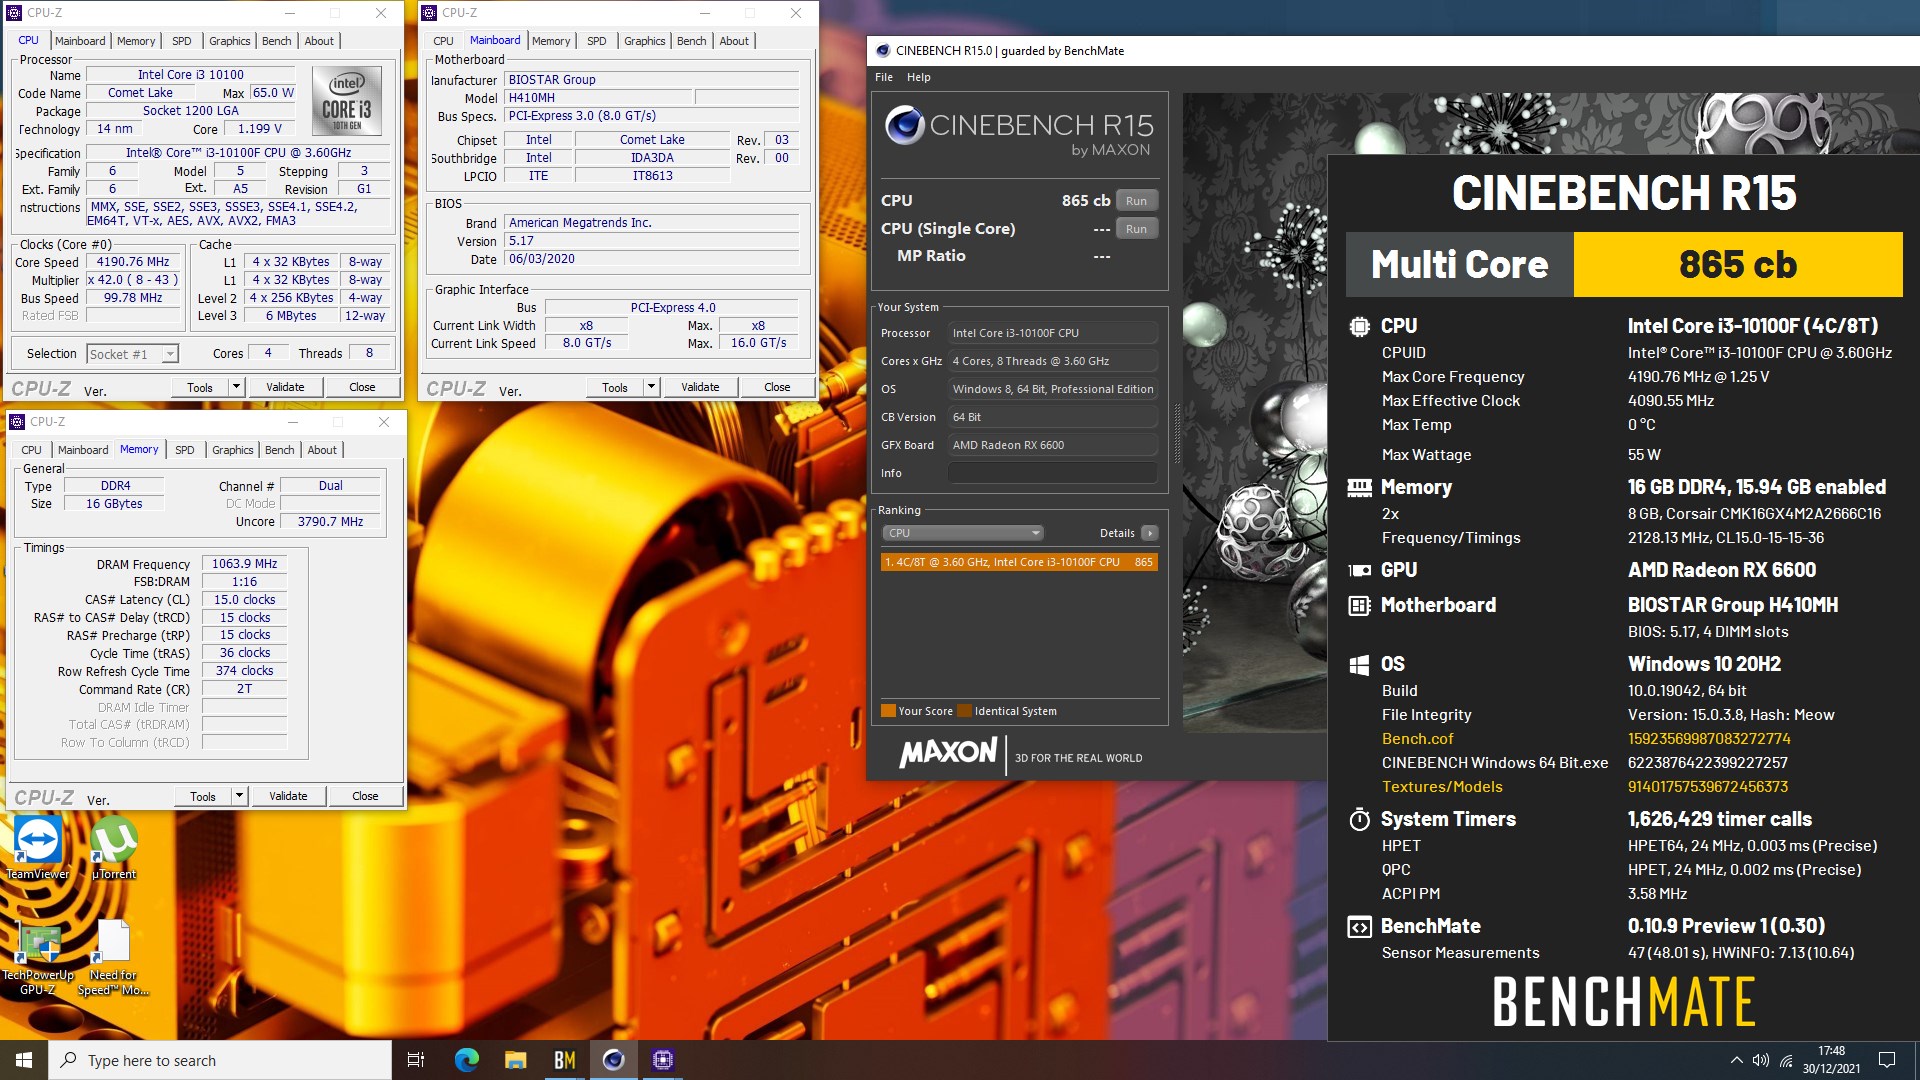Open Need for Speed desktop shortcut
Screen dimensions: 1920x1080
113,958
